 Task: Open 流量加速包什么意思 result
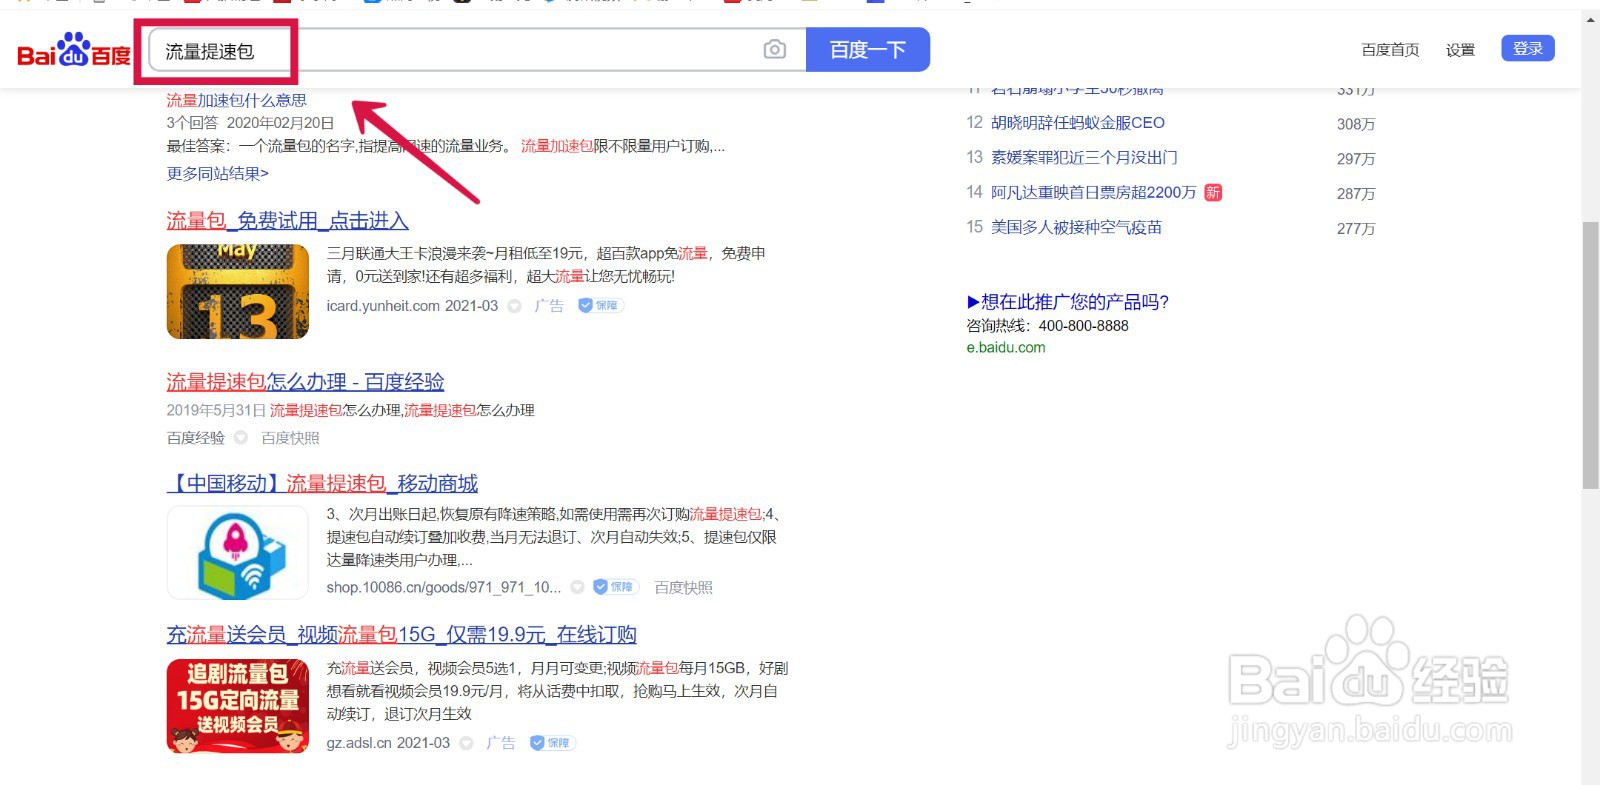point(236,100)
